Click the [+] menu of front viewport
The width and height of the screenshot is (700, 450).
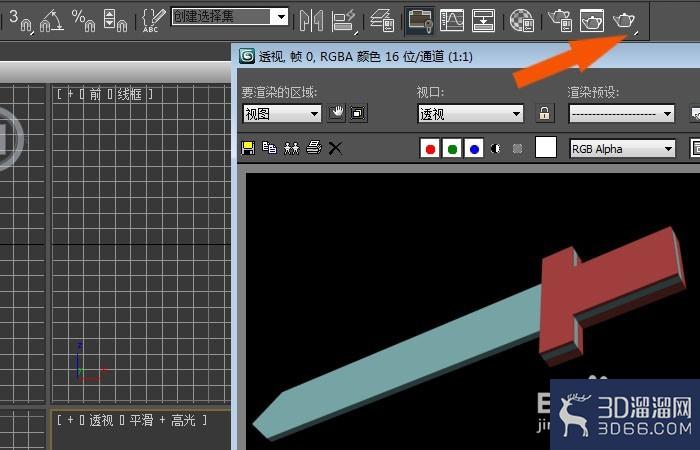[71, 94]
